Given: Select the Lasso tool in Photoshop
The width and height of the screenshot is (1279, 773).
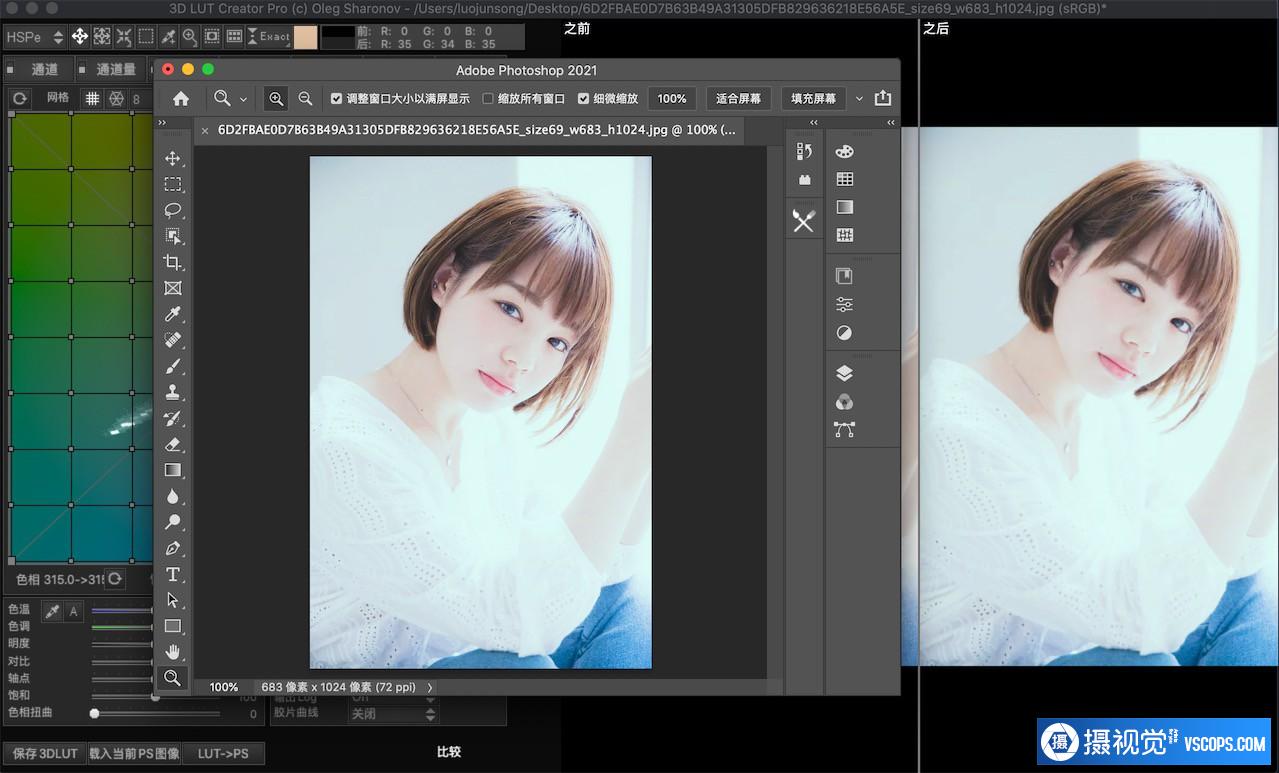Looking at the screenshot, I should pos(173,210).
